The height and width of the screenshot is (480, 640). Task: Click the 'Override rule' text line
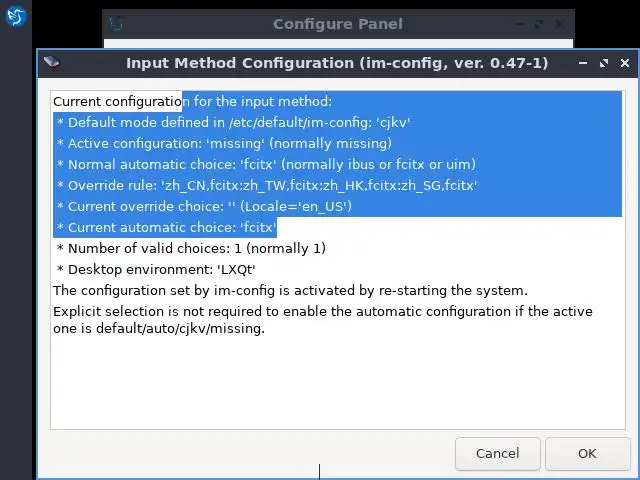click(x=266, y=185)
